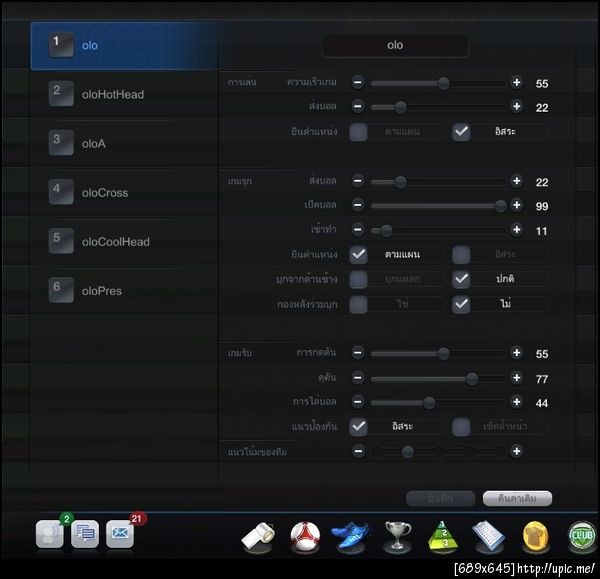Enable บุกแหลก wing attack option
The height and width of the screenshot is (579, 600).
pyautogui.click(x=359, y=279)
